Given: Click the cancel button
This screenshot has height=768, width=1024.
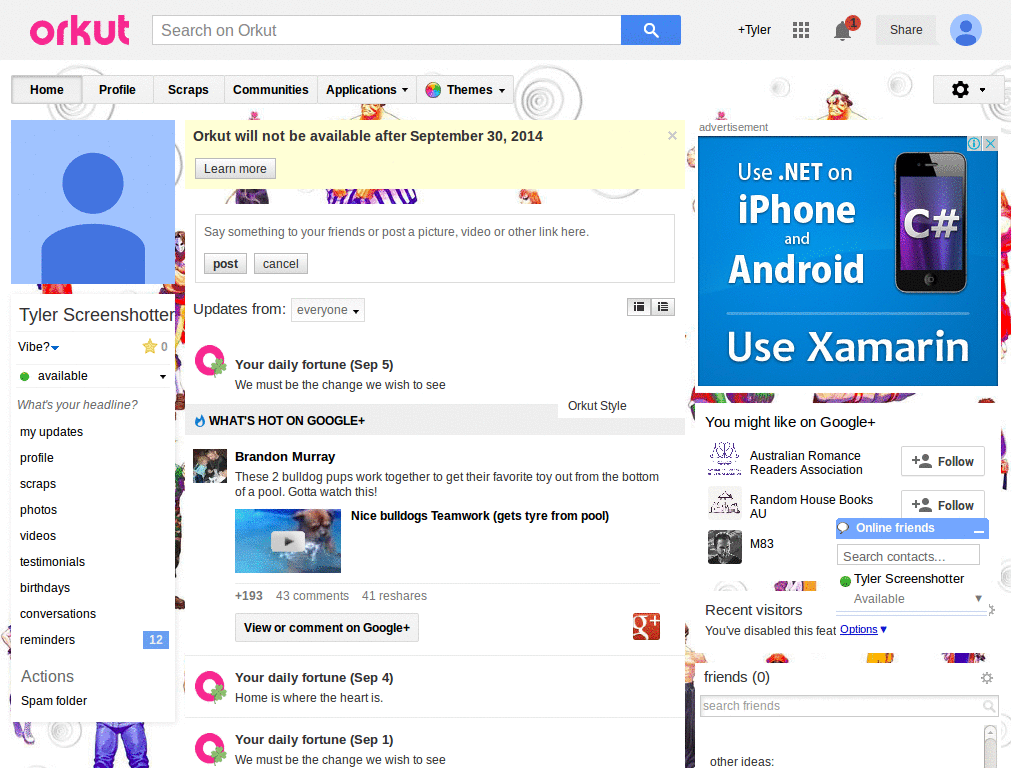Looking at the screenshot, I should 281,264.
